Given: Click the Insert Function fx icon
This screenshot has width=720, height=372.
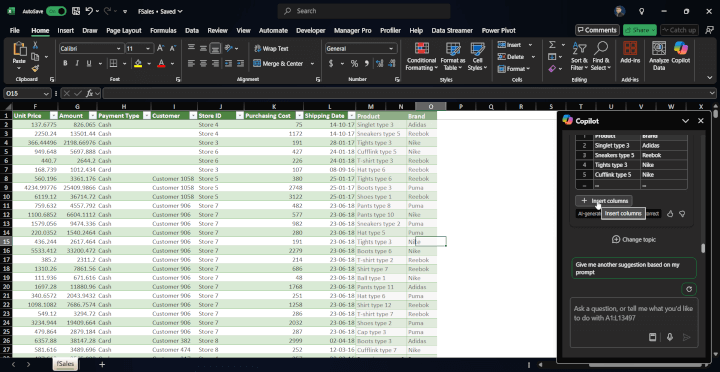Looking at the screenshot, I should click(90, 93).
